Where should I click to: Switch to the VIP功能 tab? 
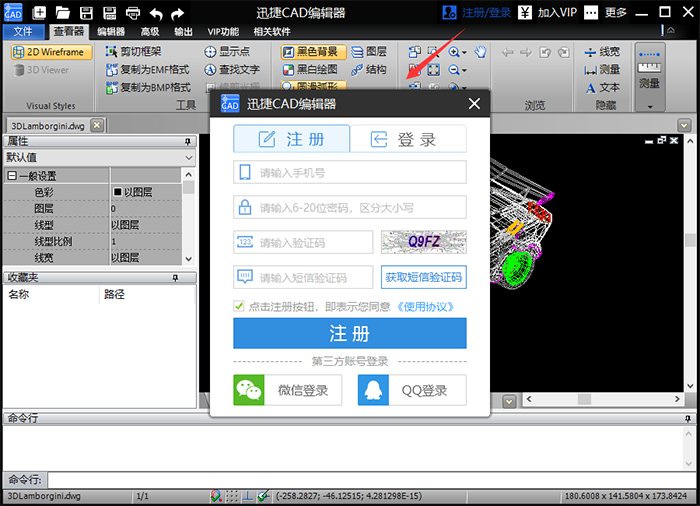pos(223,31)
